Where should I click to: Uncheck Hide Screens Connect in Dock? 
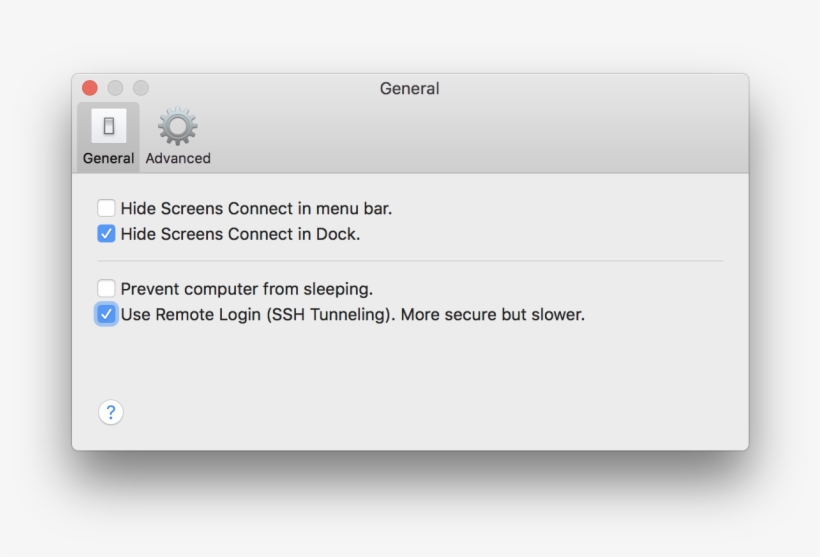point(106,234)
